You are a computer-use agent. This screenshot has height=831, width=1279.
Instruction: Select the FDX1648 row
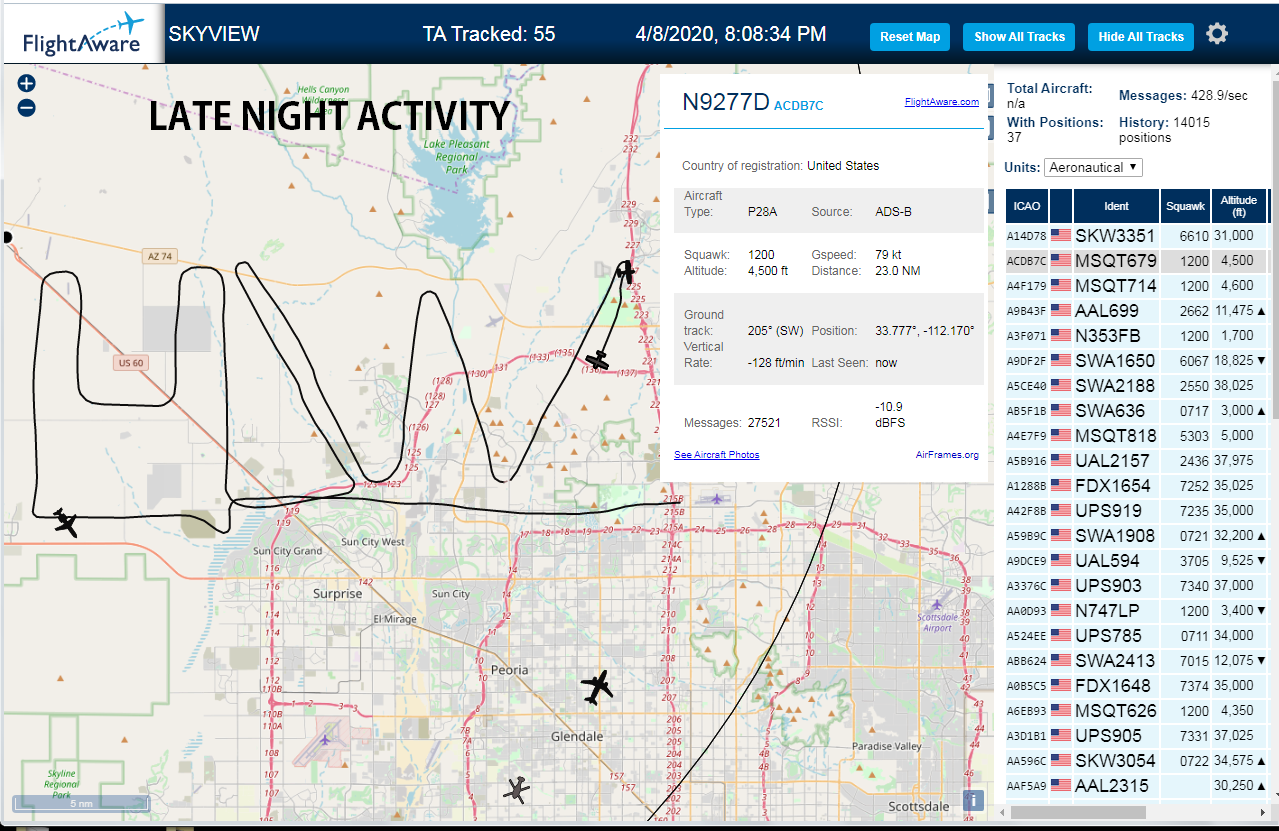click(1137, 686)
